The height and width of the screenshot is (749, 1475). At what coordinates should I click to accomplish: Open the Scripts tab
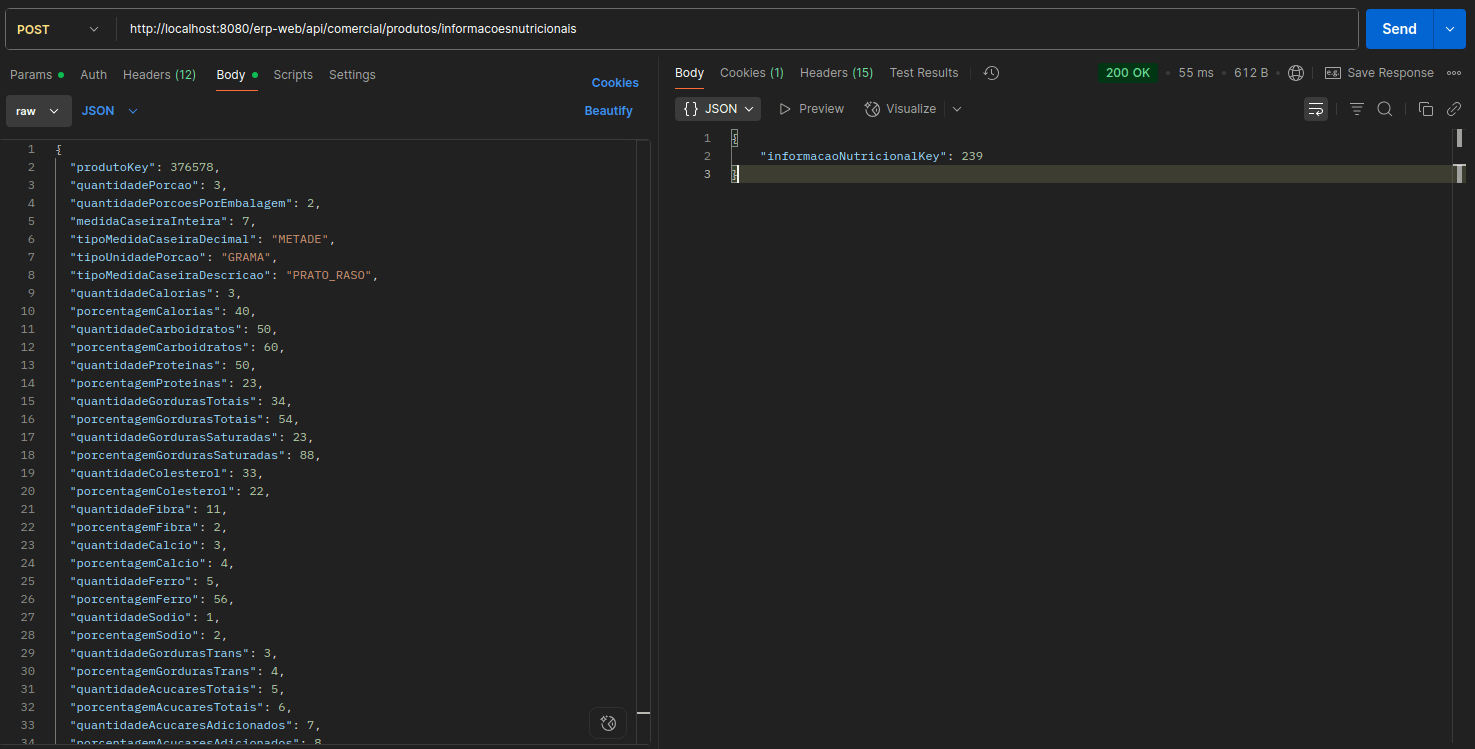tap(293, 75)
